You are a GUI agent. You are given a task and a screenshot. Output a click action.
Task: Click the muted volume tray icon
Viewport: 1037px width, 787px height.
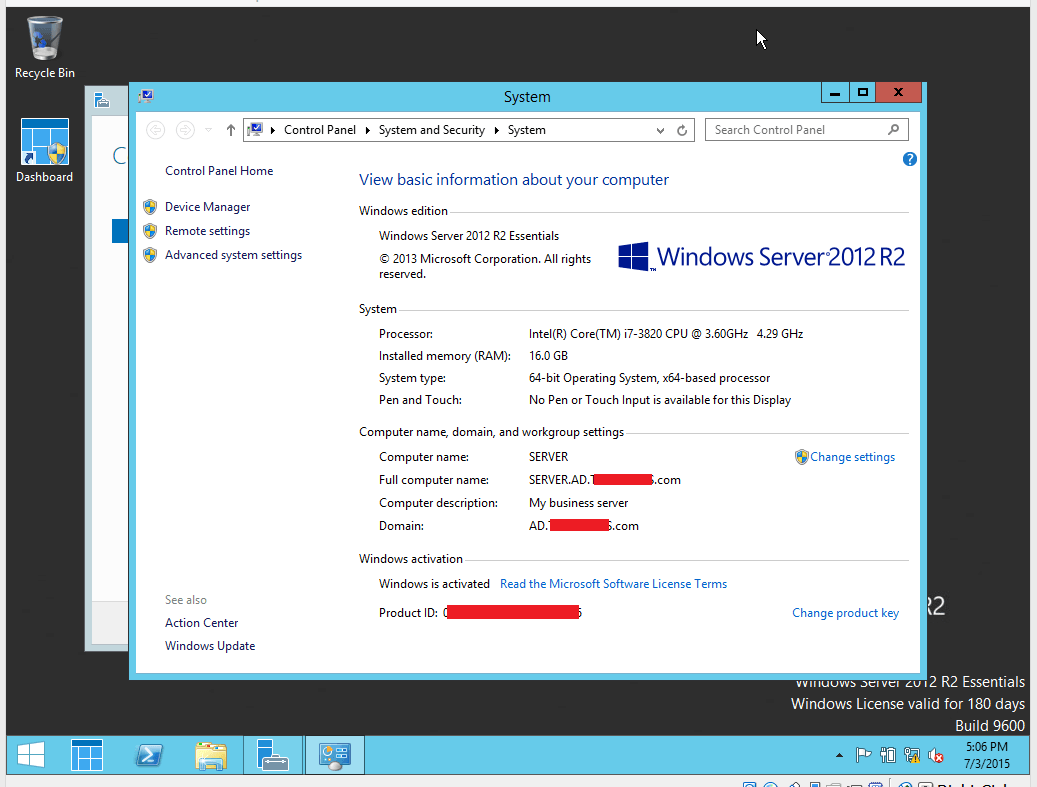click(936, 755)
